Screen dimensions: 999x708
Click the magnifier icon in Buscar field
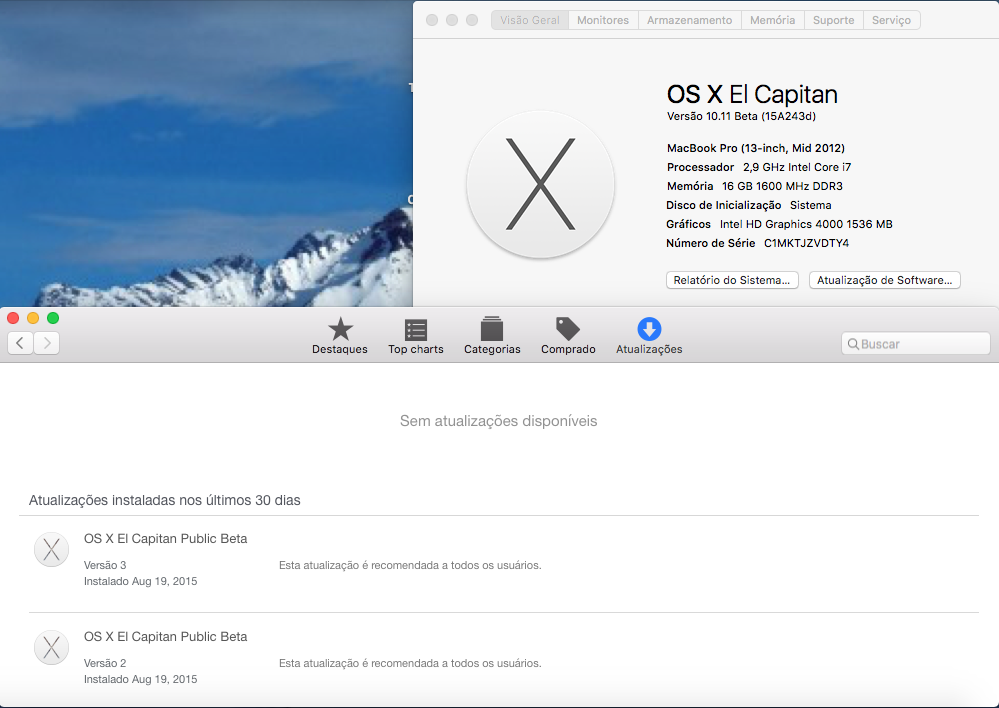coord(853,344)
